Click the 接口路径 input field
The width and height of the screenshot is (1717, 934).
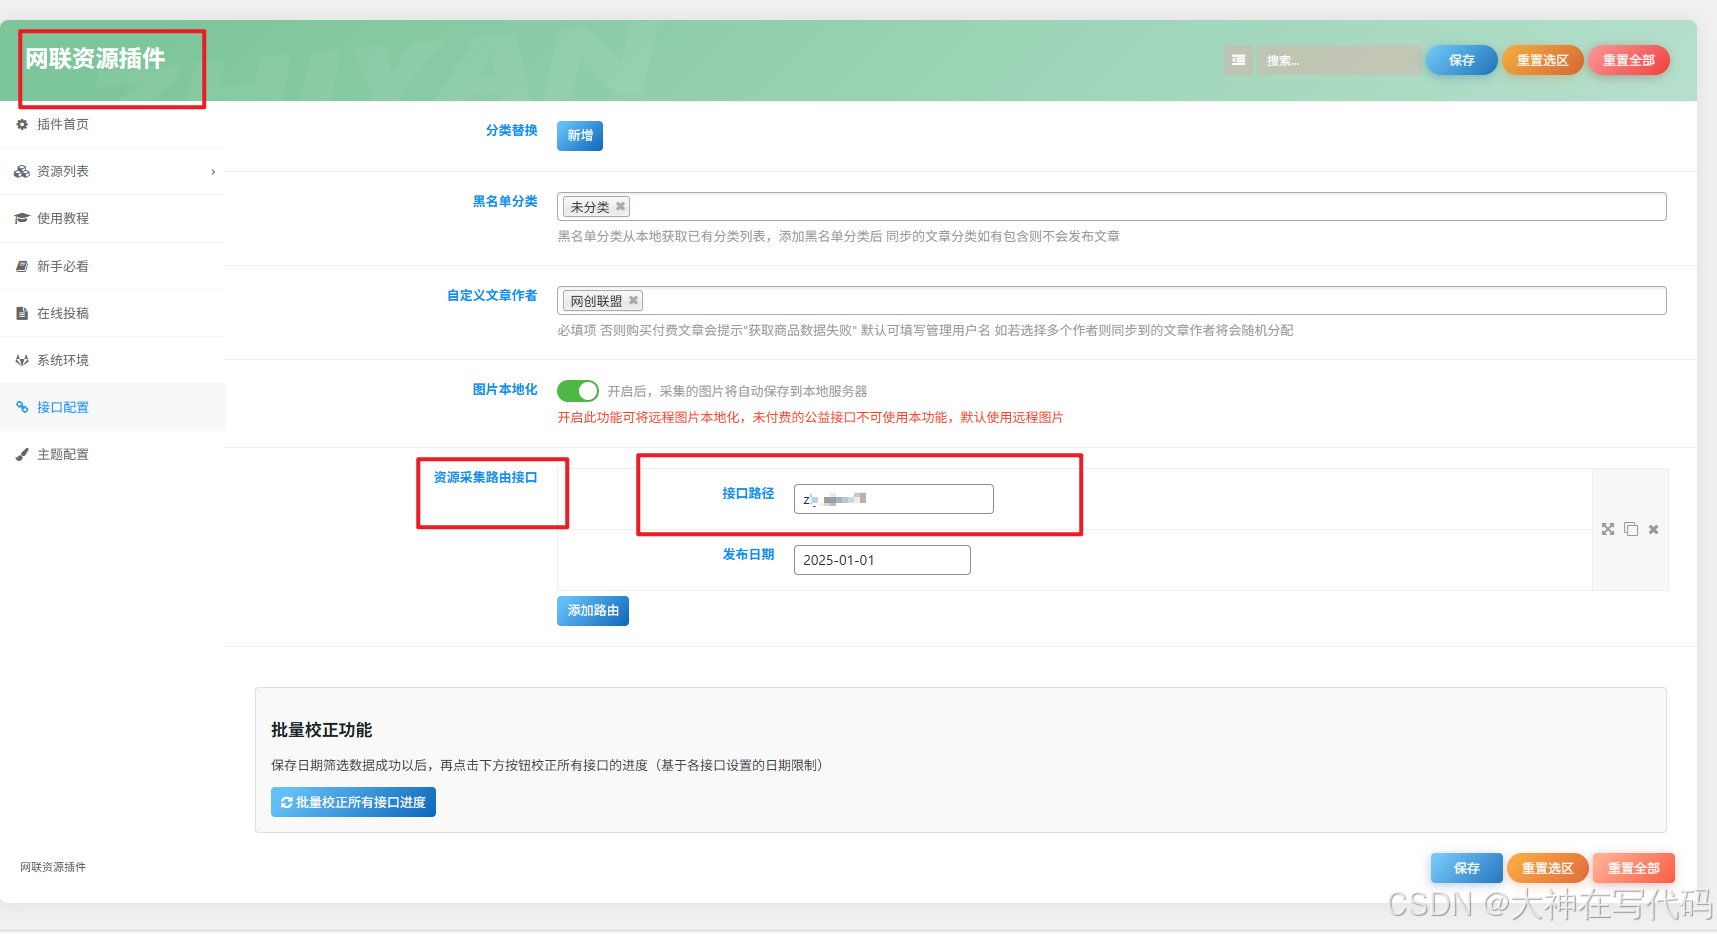click(894, 499)
